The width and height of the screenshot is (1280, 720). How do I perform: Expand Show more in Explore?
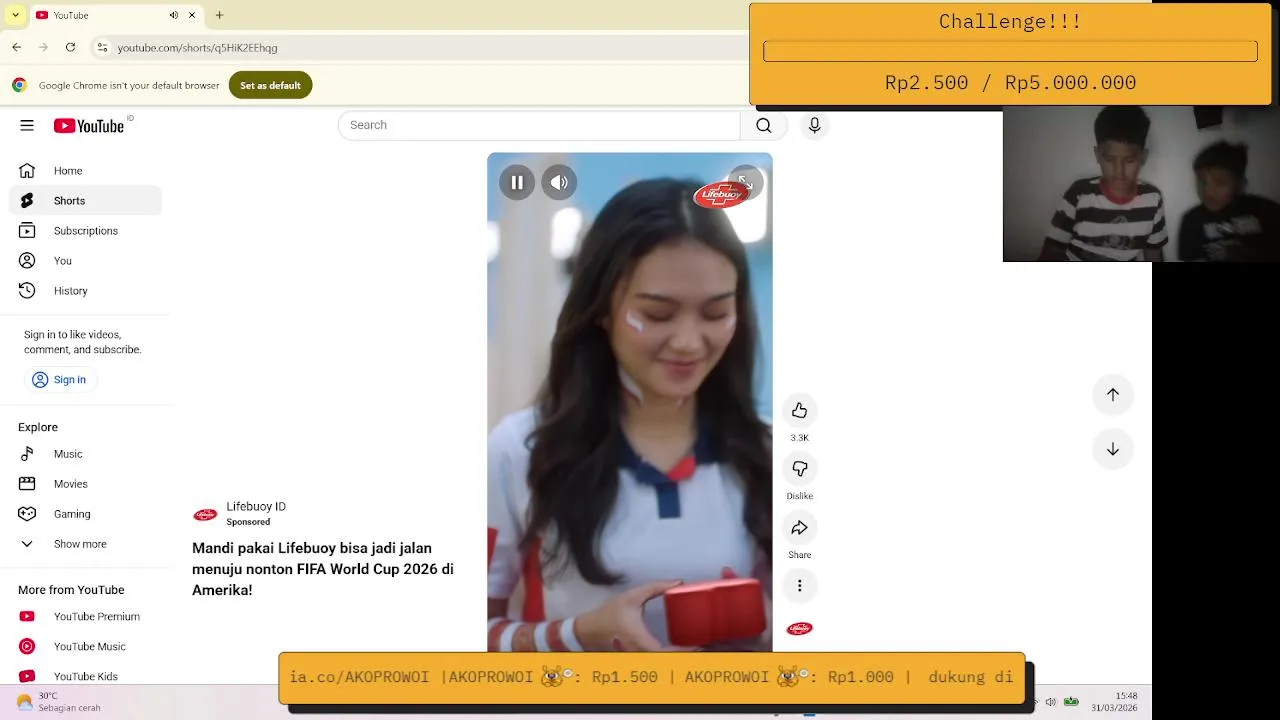click(85, 544)
